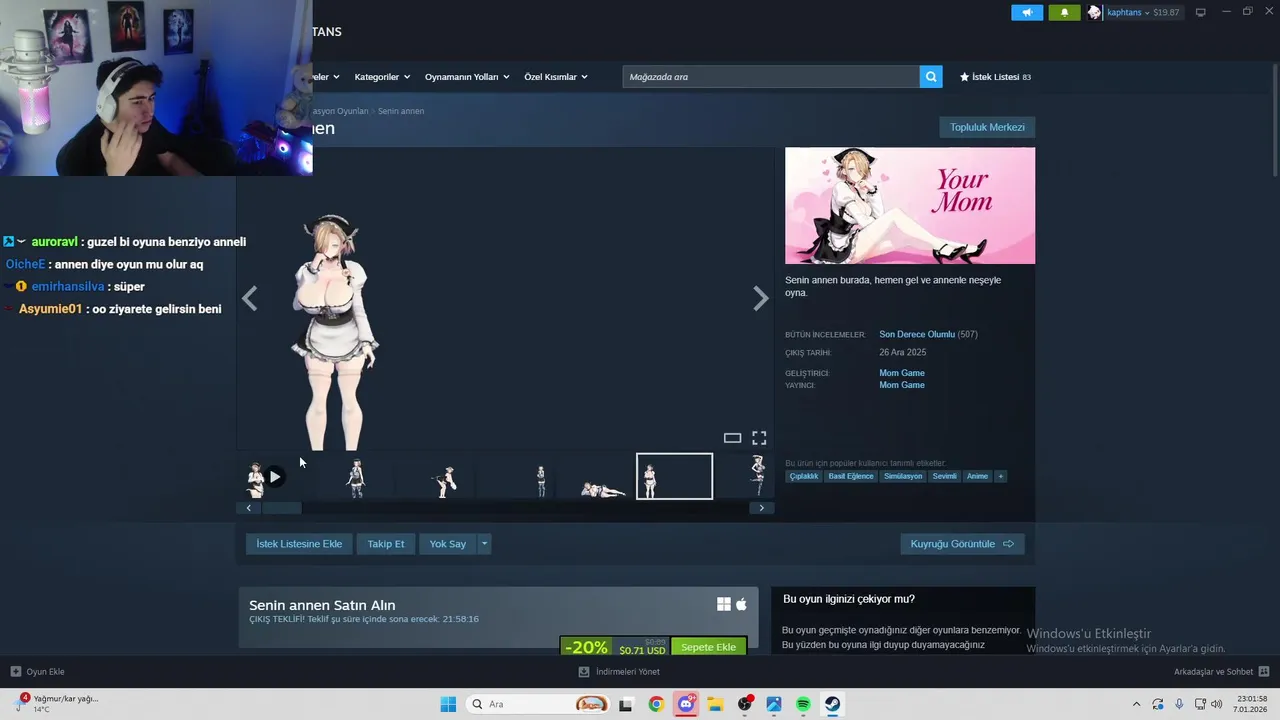Image resolution: width=1280 pixels, height=720 pixels.
Task: Expand the Yok Say options arrow
Action: click(x=484, y=544)
